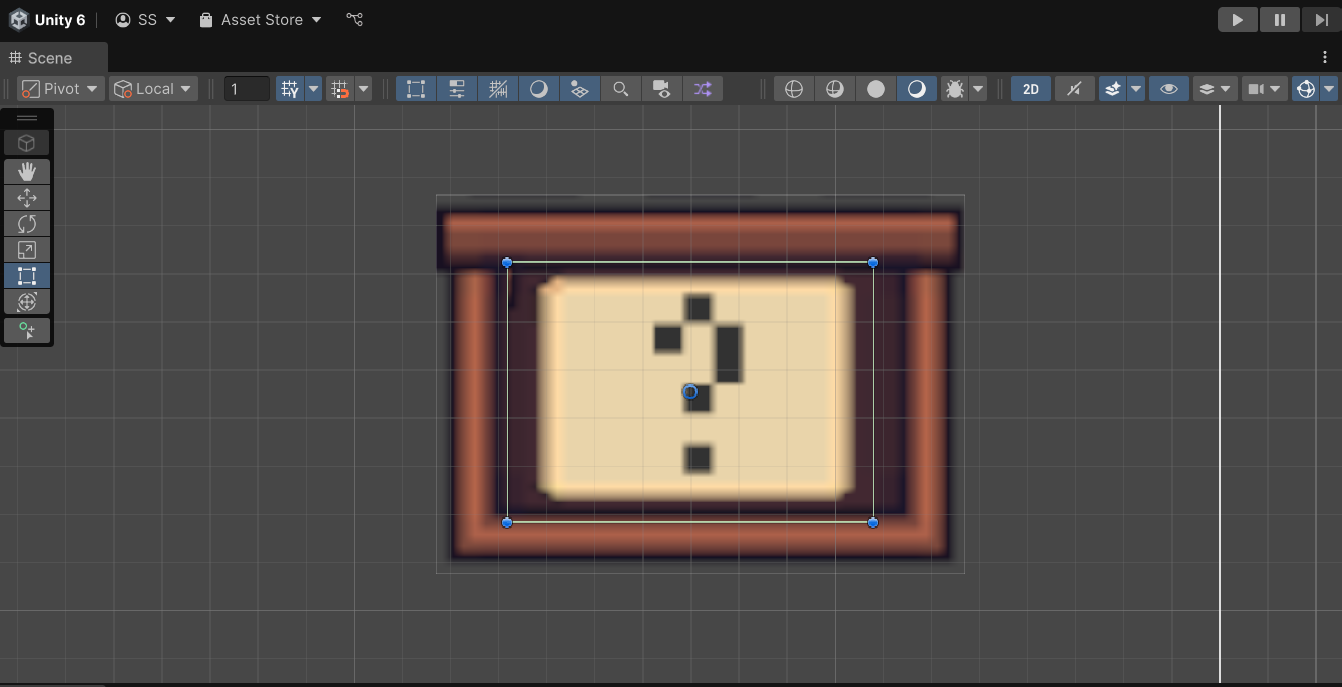Open the Local handle rotation dropdown
1342x687 pixels.
pos(153,89)
